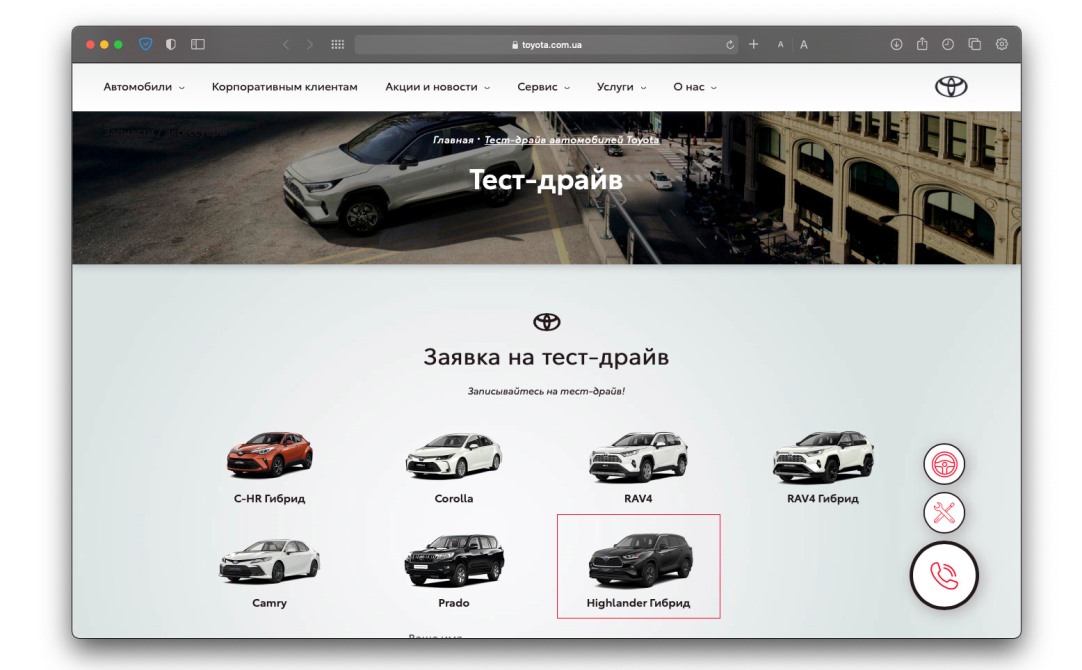Image resolution: width=1082 pixels, height=670 pixels.
Task: Click the steering wheel floating button
Action: click(x=944, y=464)
